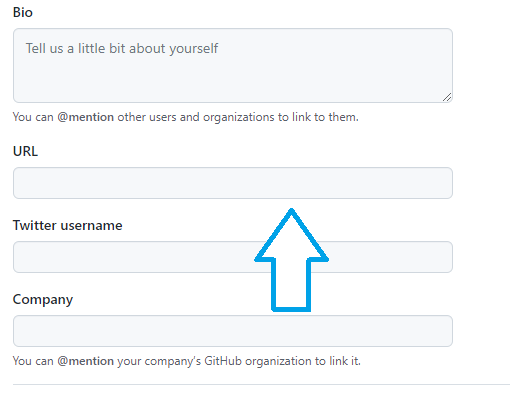510x399 pixels.
Task: Click the Bio textarea resize handle
Action: click(x=447, y=97)
